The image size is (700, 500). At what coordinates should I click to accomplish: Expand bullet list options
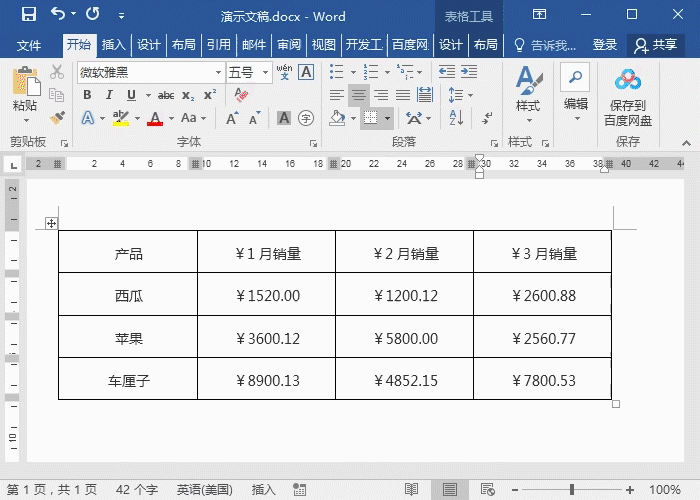click(x=353, y=72)
